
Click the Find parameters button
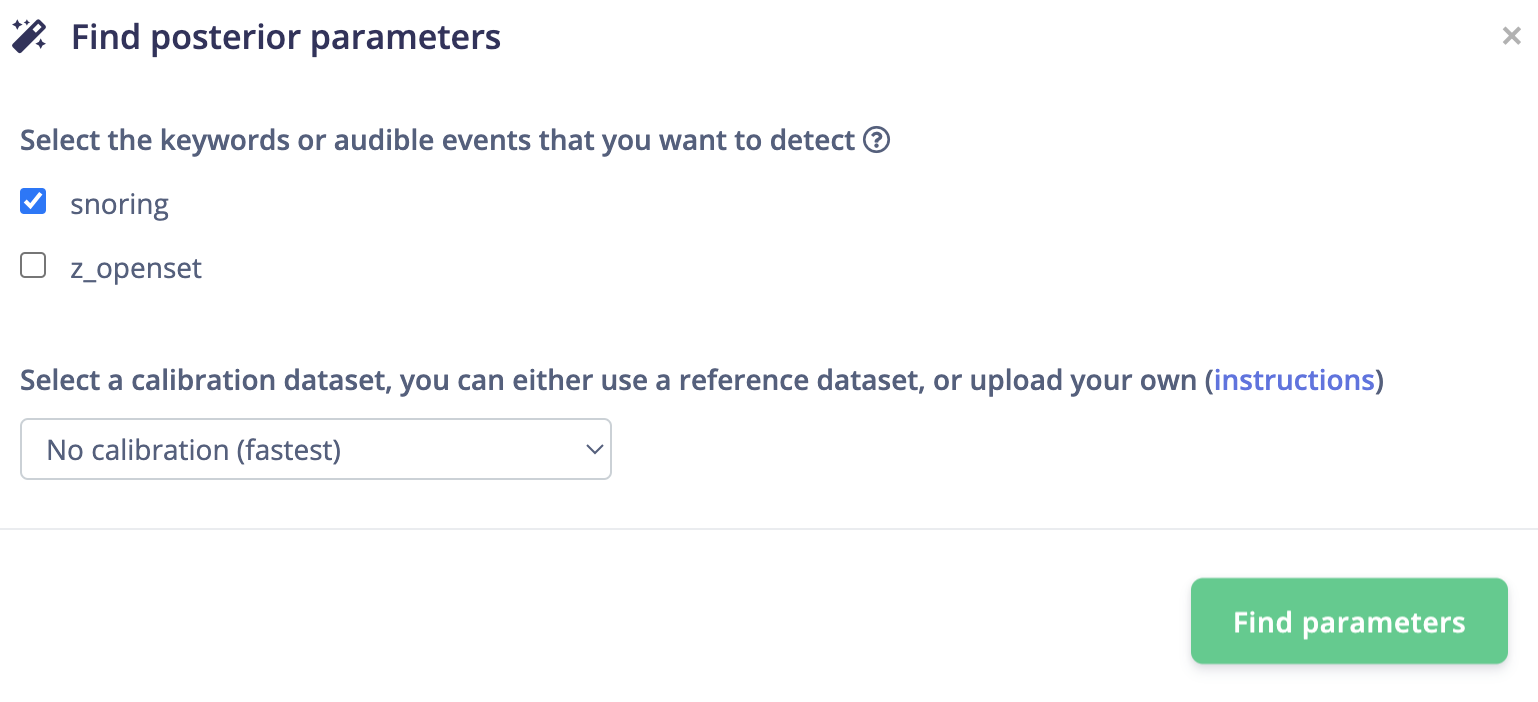click(1349, 621)
